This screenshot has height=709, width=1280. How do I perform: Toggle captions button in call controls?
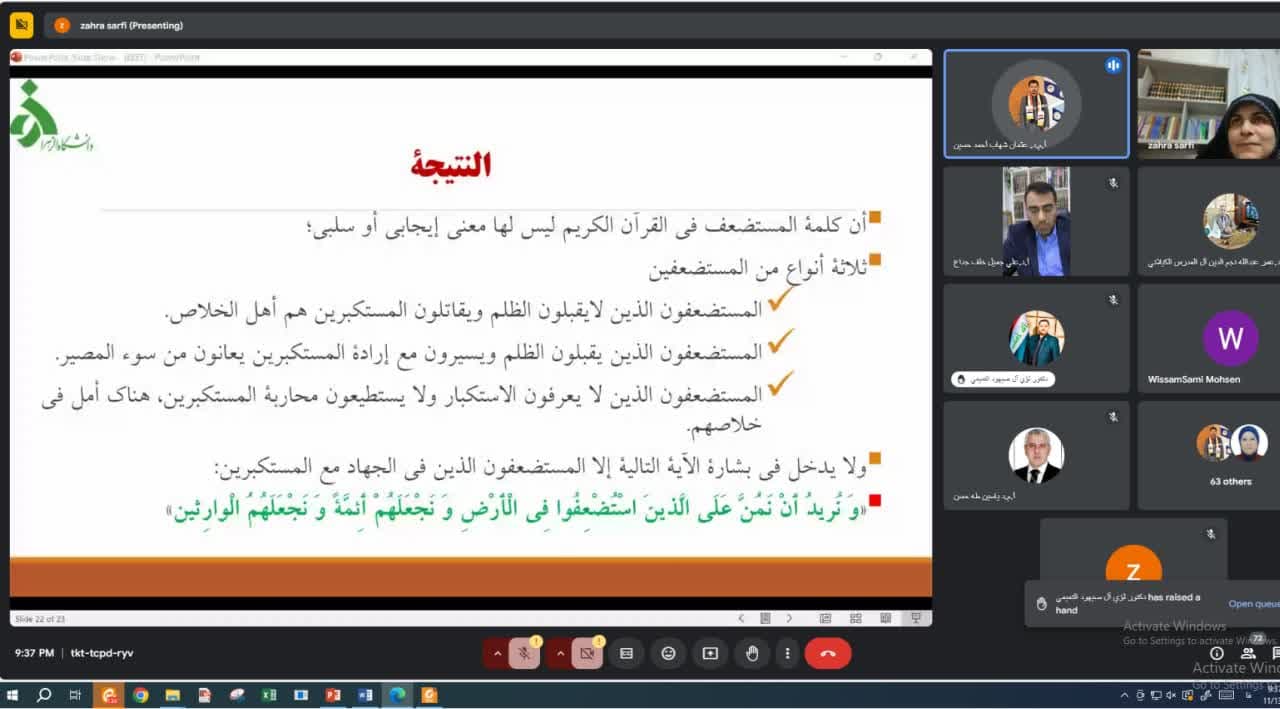(x=627, y=653)
